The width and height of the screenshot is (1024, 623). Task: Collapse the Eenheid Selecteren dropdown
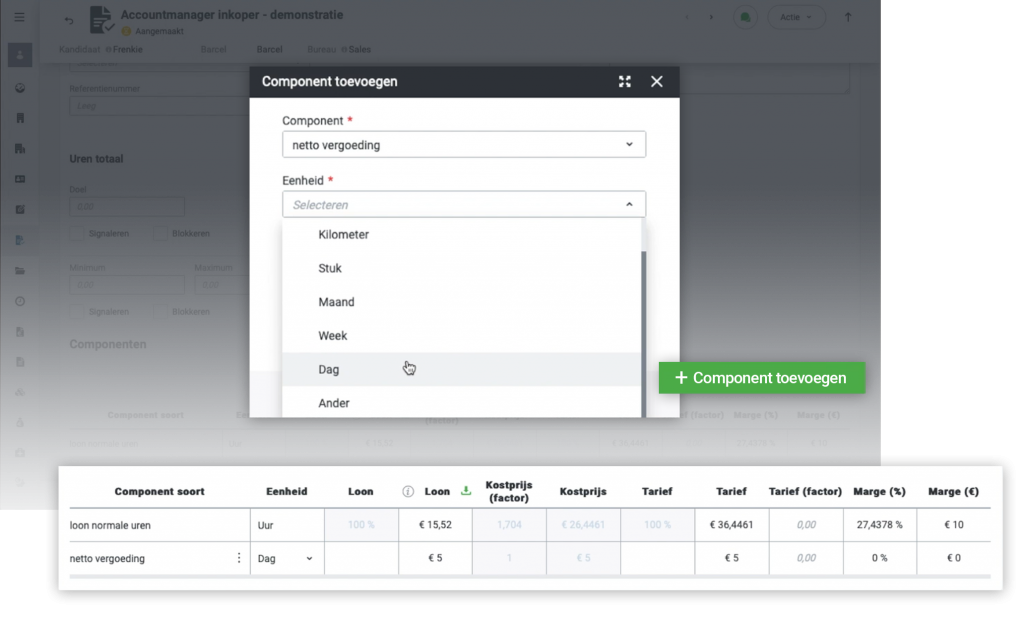464,204
